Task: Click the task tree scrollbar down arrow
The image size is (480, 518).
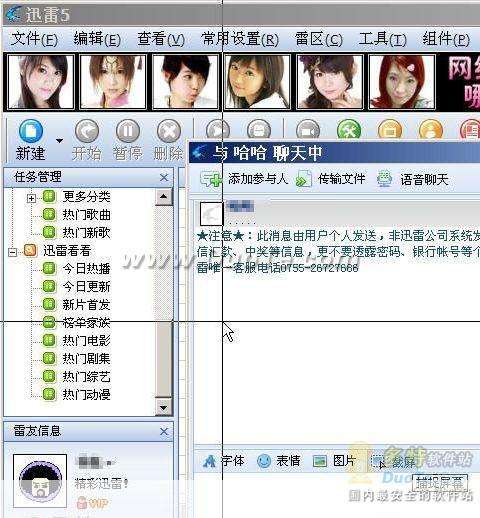Action: pos(163,407)
